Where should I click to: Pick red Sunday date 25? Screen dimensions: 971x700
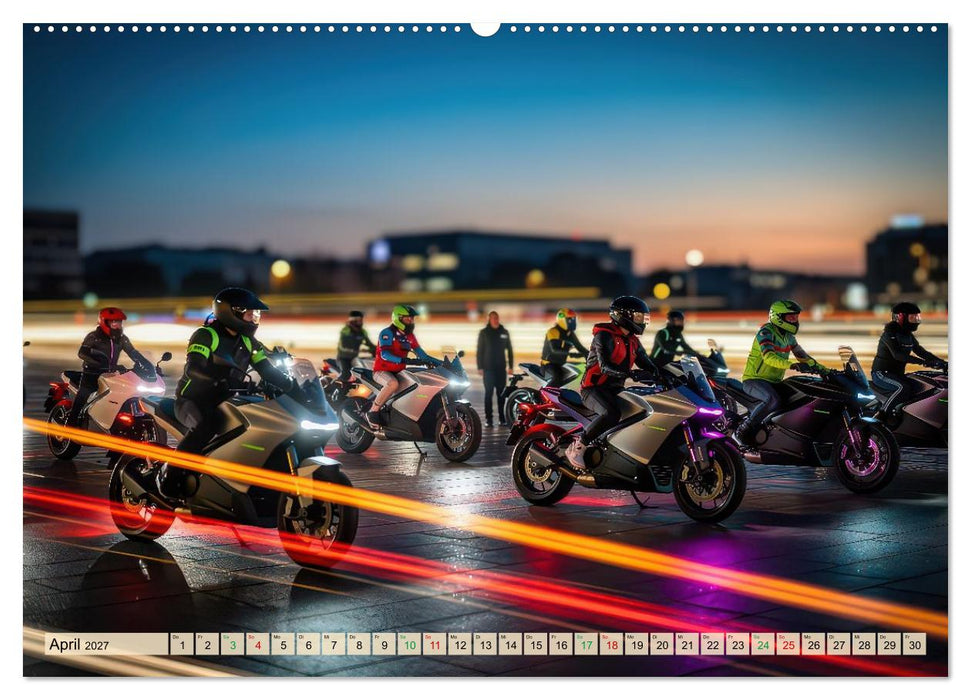(x=789, y=644)
